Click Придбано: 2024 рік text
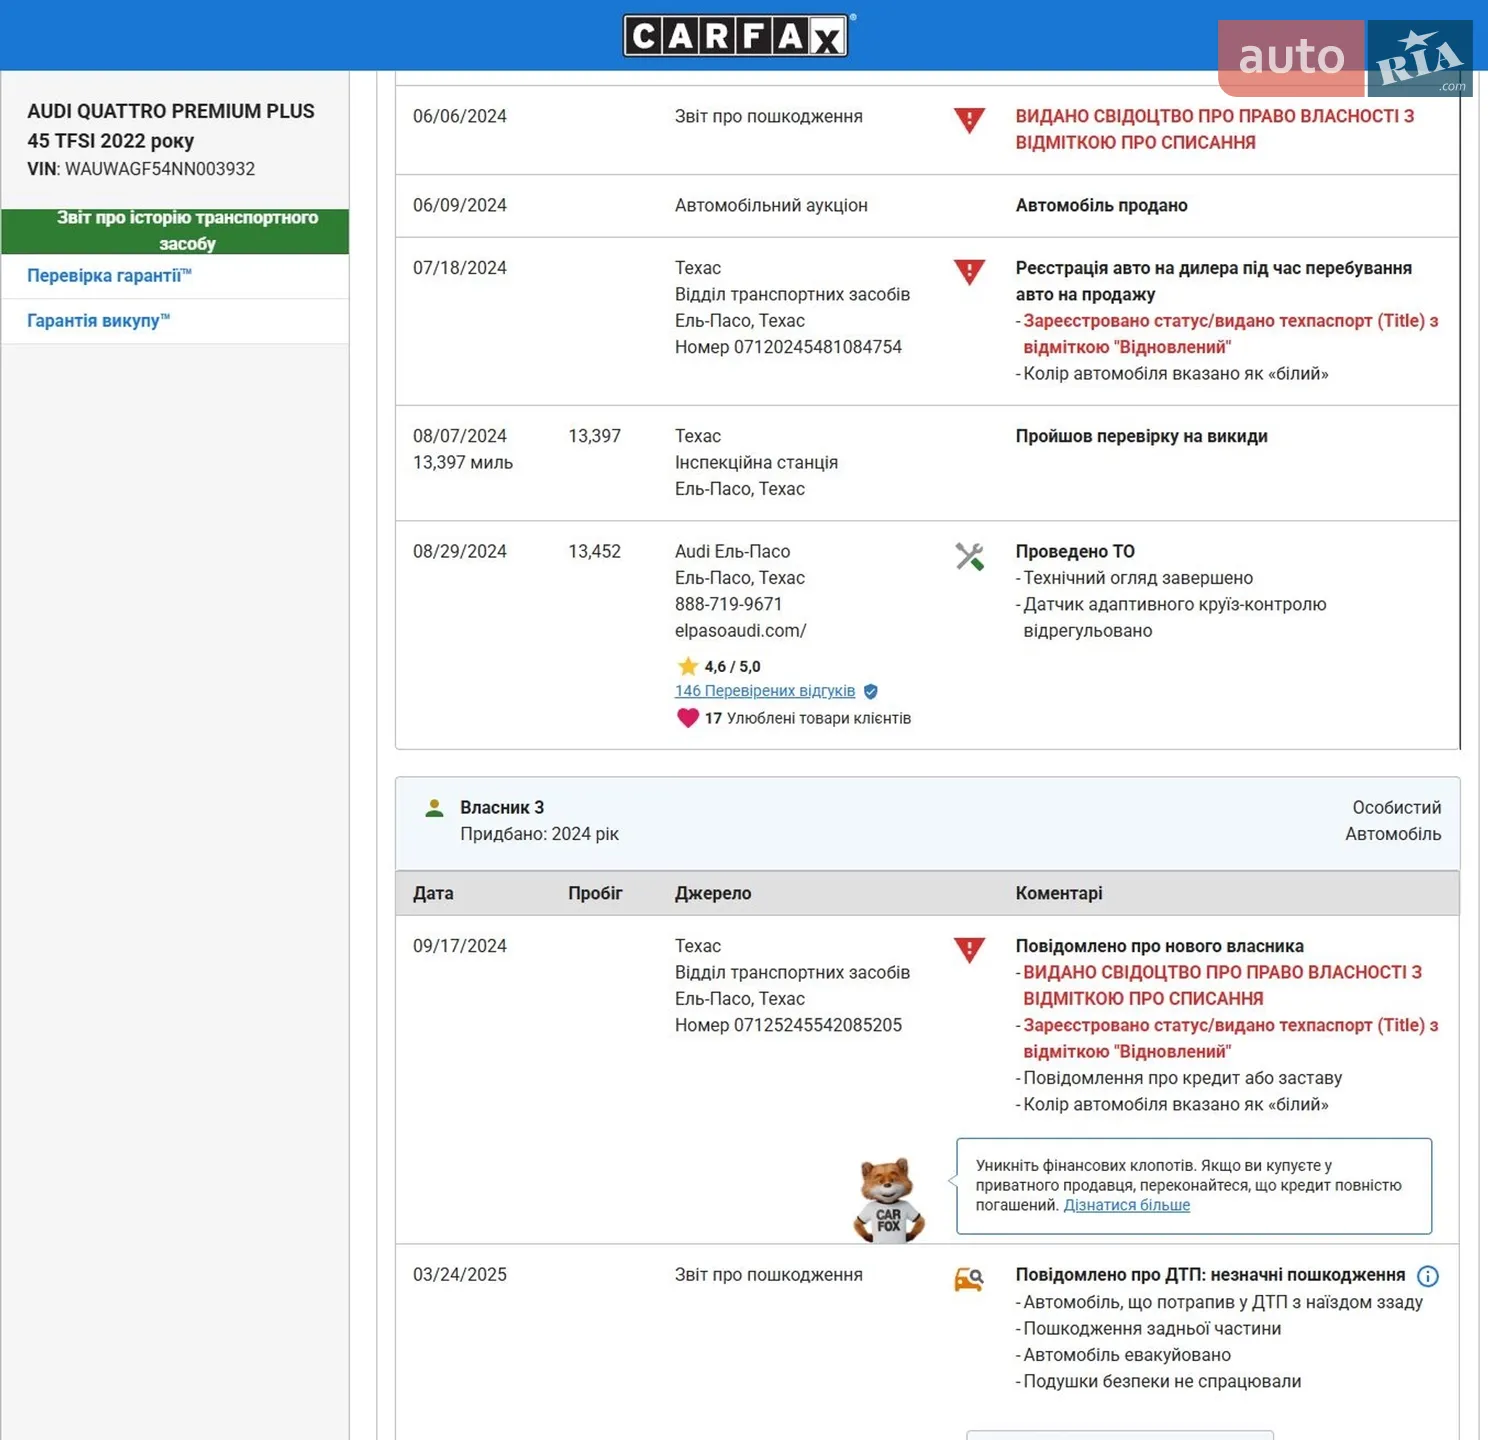 [539, 834]
